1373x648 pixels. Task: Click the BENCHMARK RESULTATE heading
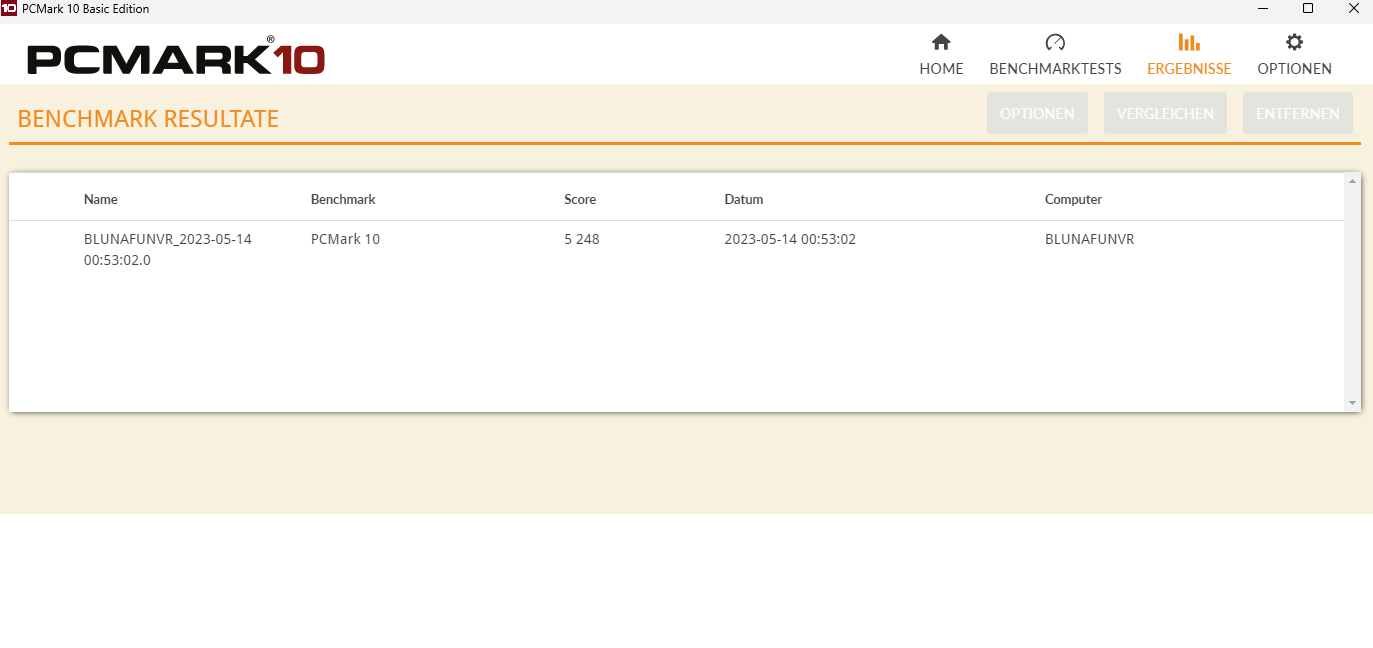coord(148,119)
